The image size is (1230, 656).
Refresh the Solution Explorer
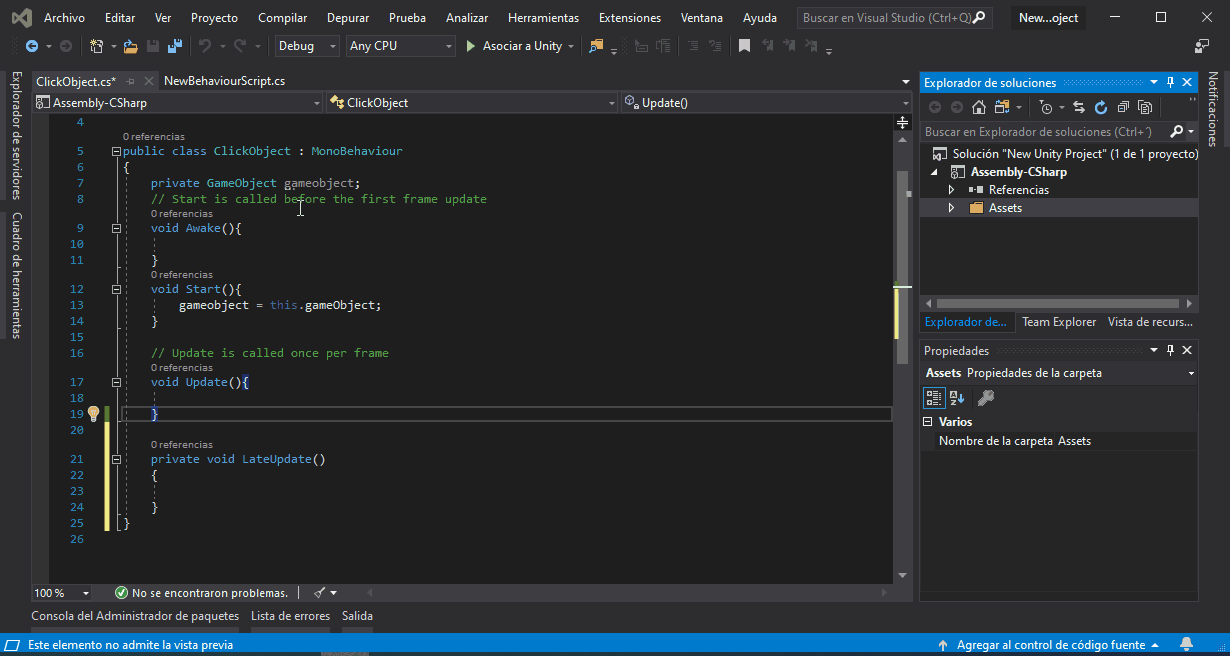point(1101,107)
